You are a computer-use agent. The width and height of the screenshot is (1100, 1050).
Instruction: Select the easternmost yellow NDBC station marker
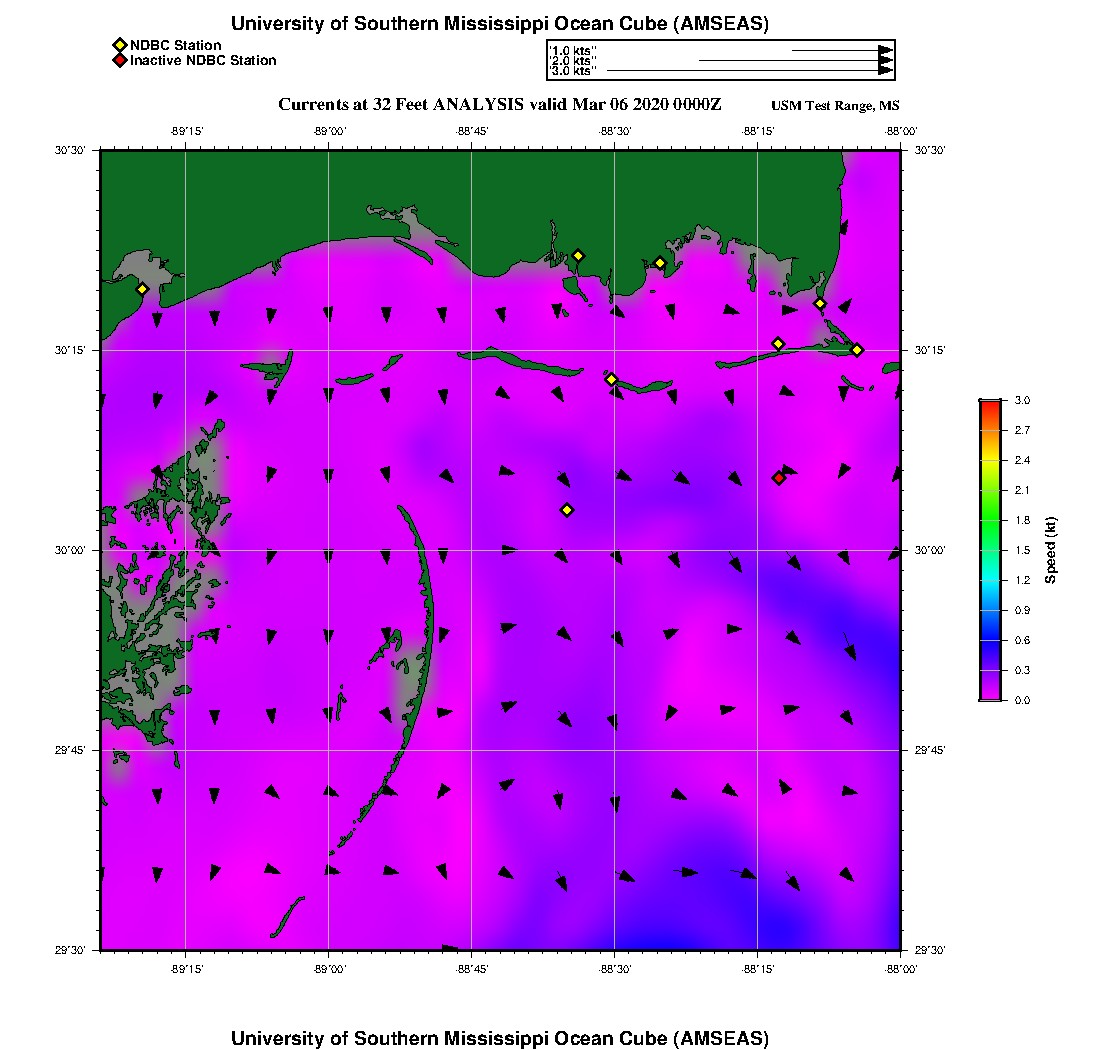pyautogui.click(x=857, y=349)
